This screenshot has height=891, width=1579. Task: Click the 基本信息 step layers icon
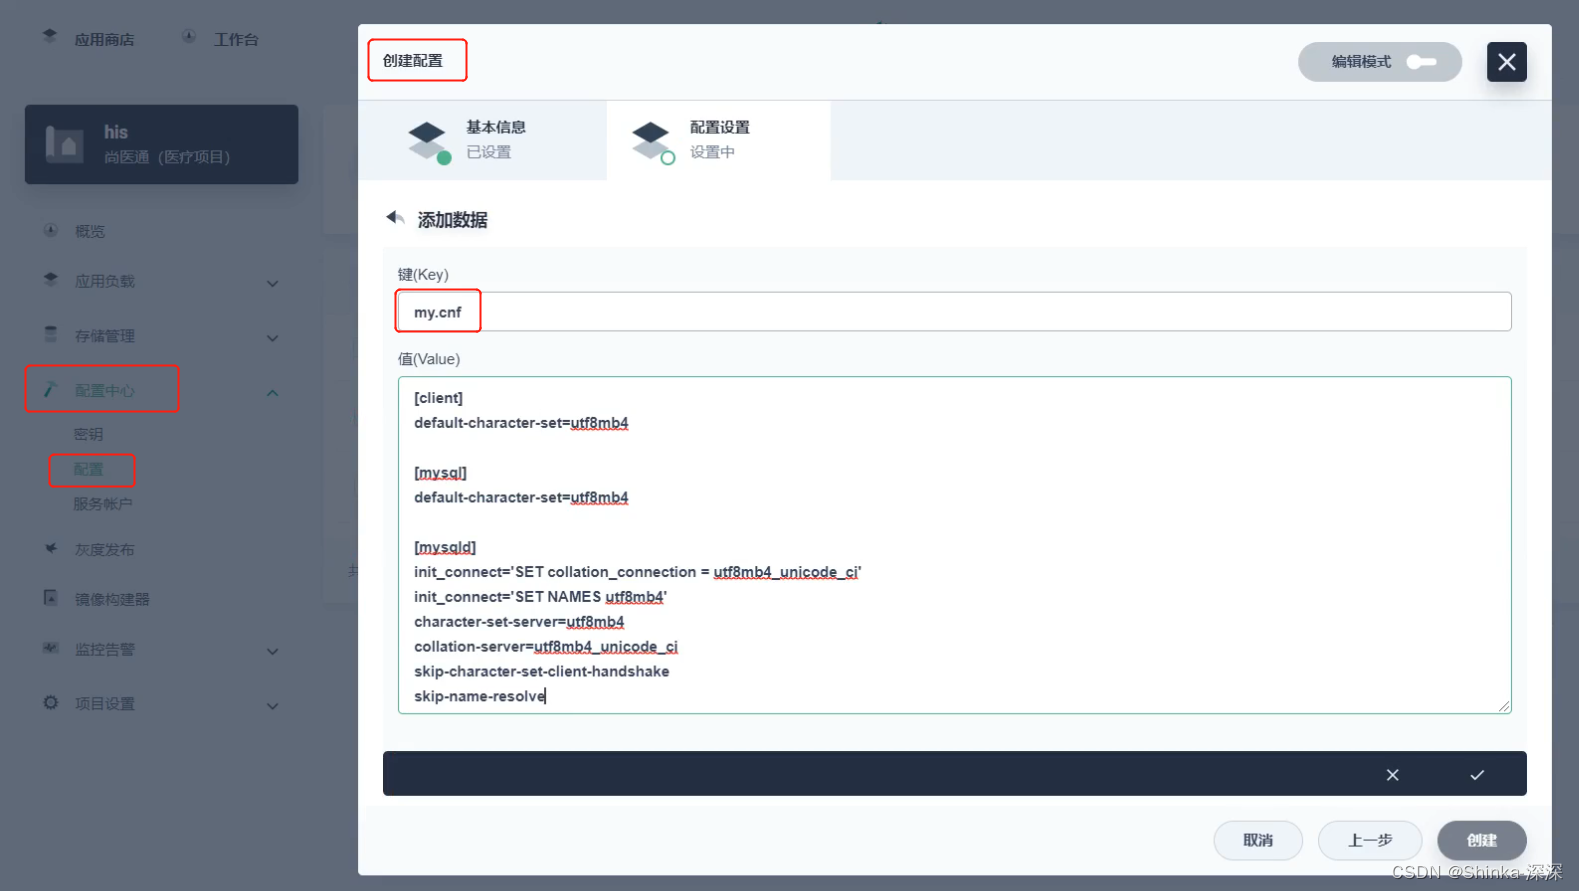[x=429, y=141]
